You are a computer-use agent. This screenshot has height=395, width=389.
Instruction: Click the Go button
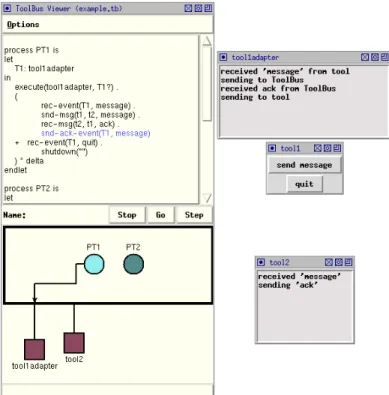click(160, 215)
